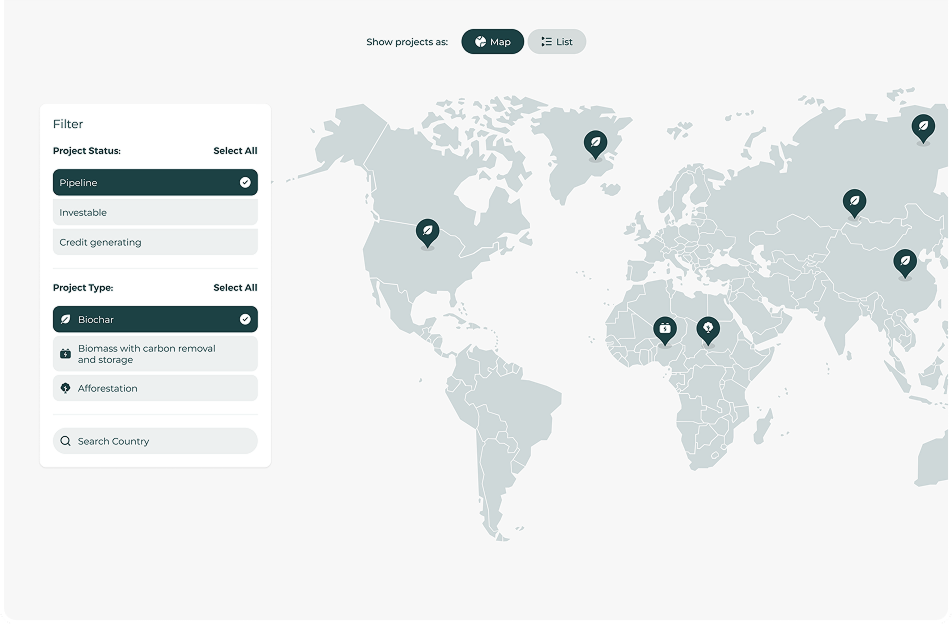This screenshot has height=624, width=952.
Task: Switch to the List view tab
Action: 557,42
